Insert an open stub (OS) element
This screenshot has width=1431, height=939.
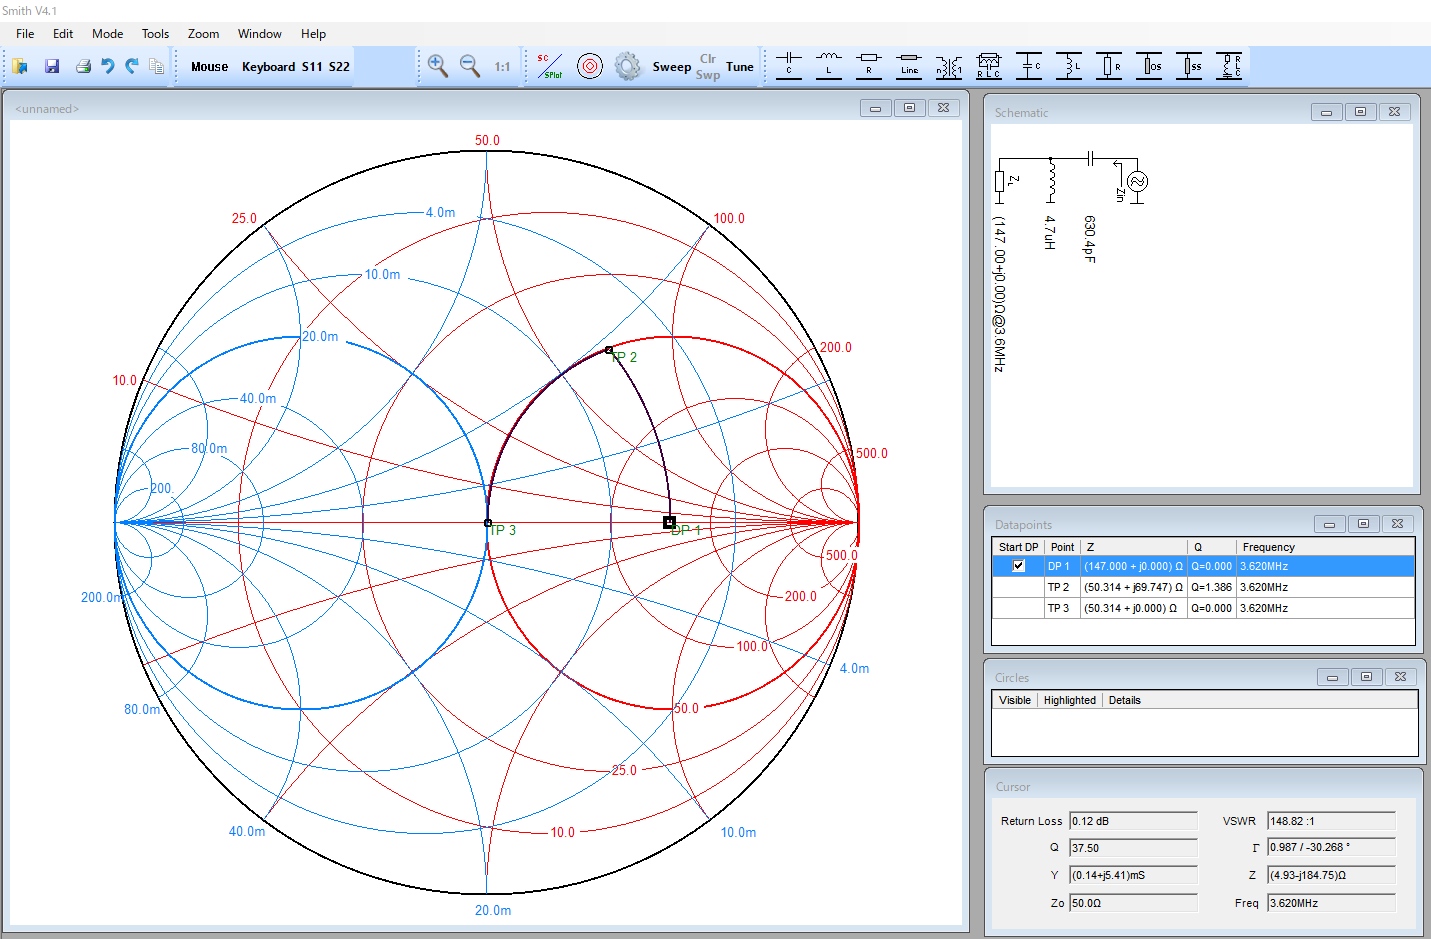pos(1149,66)
